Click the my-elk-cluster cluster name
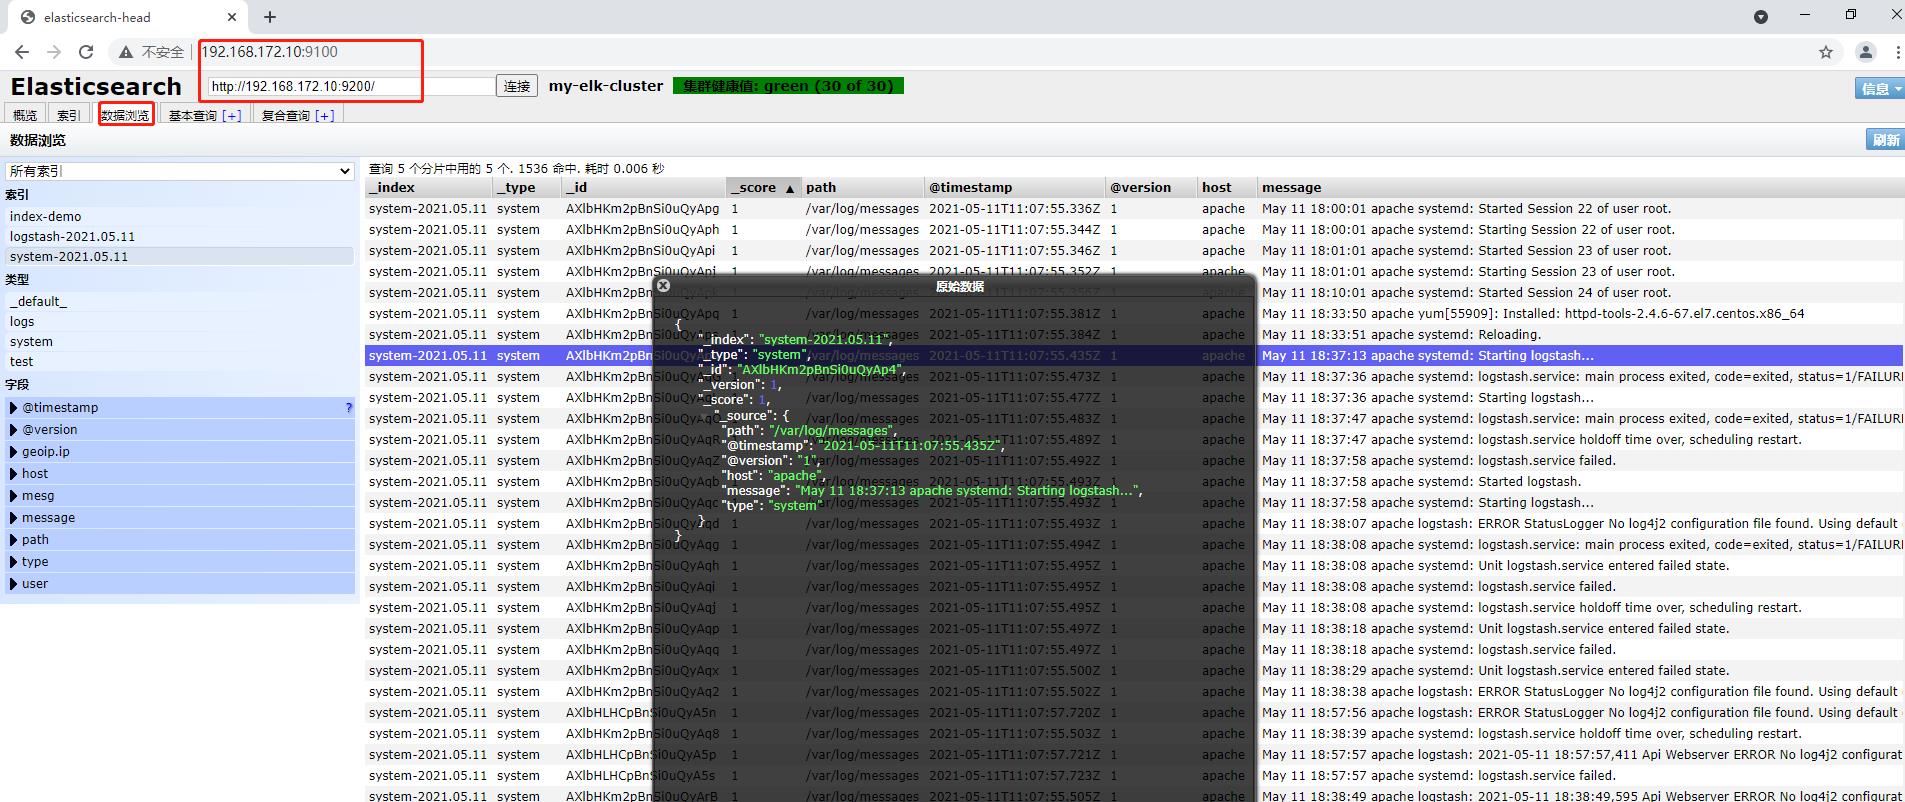The image size is (1905, 802). [606, 86]
